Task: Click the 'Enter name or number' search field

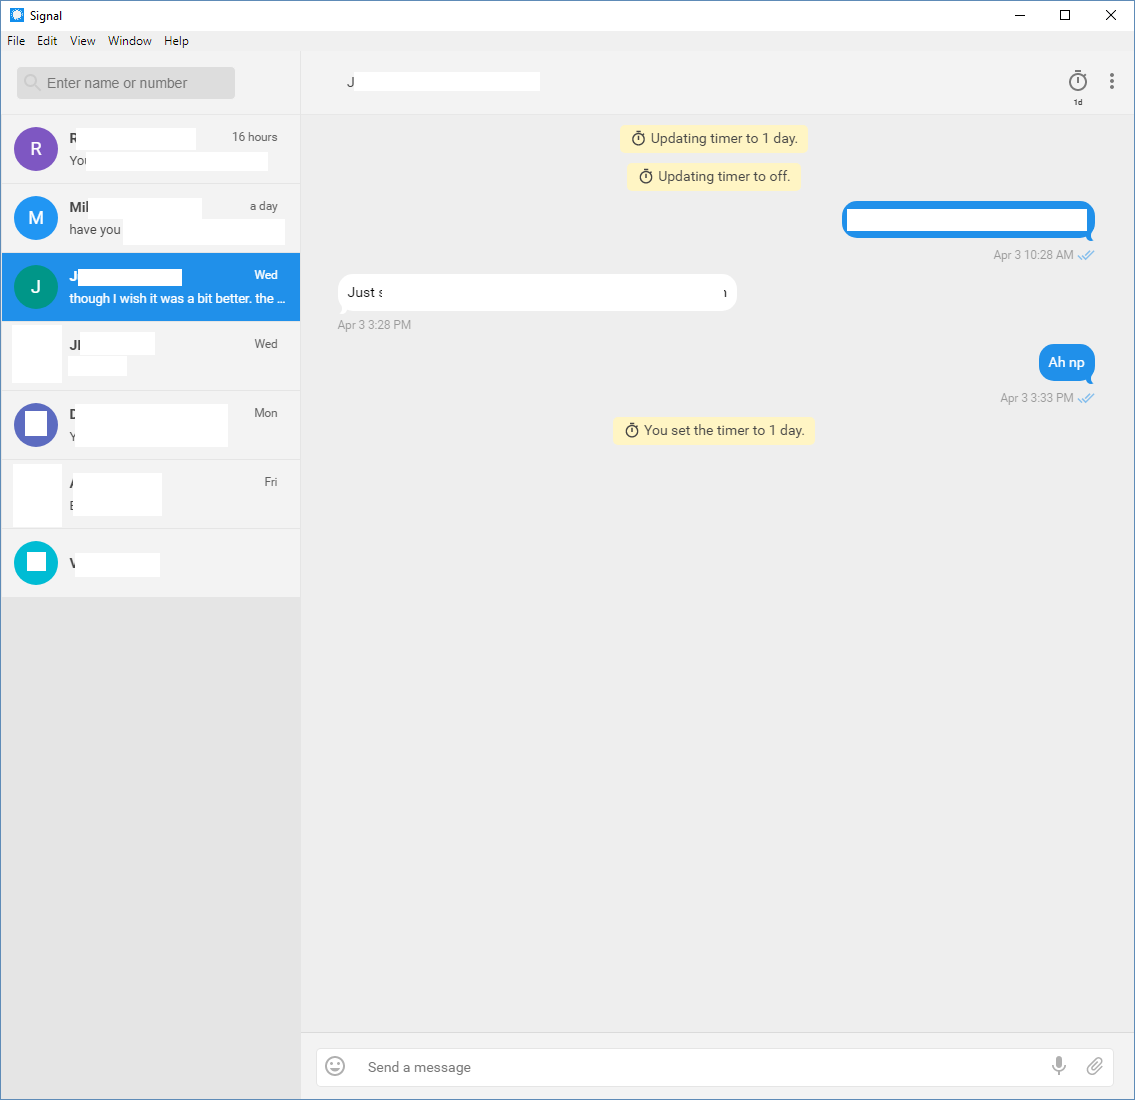Action: [125, 83]
